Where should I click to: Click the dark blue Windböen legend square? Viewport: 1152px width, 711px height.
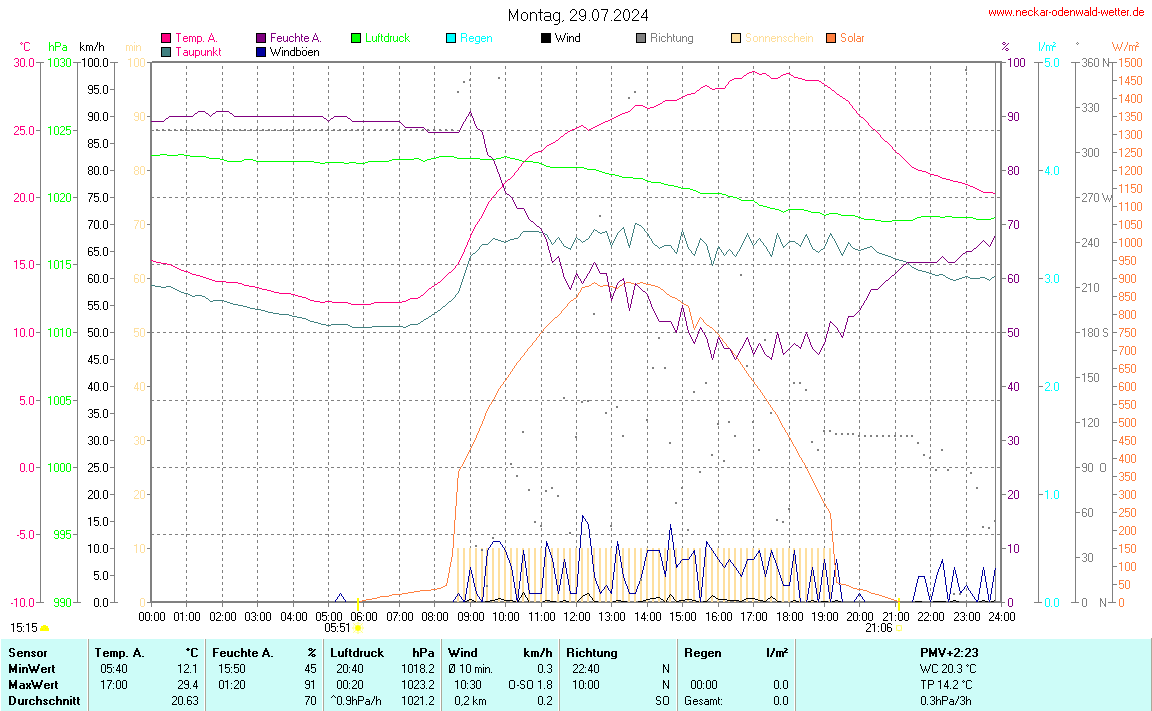pos(261,52)
